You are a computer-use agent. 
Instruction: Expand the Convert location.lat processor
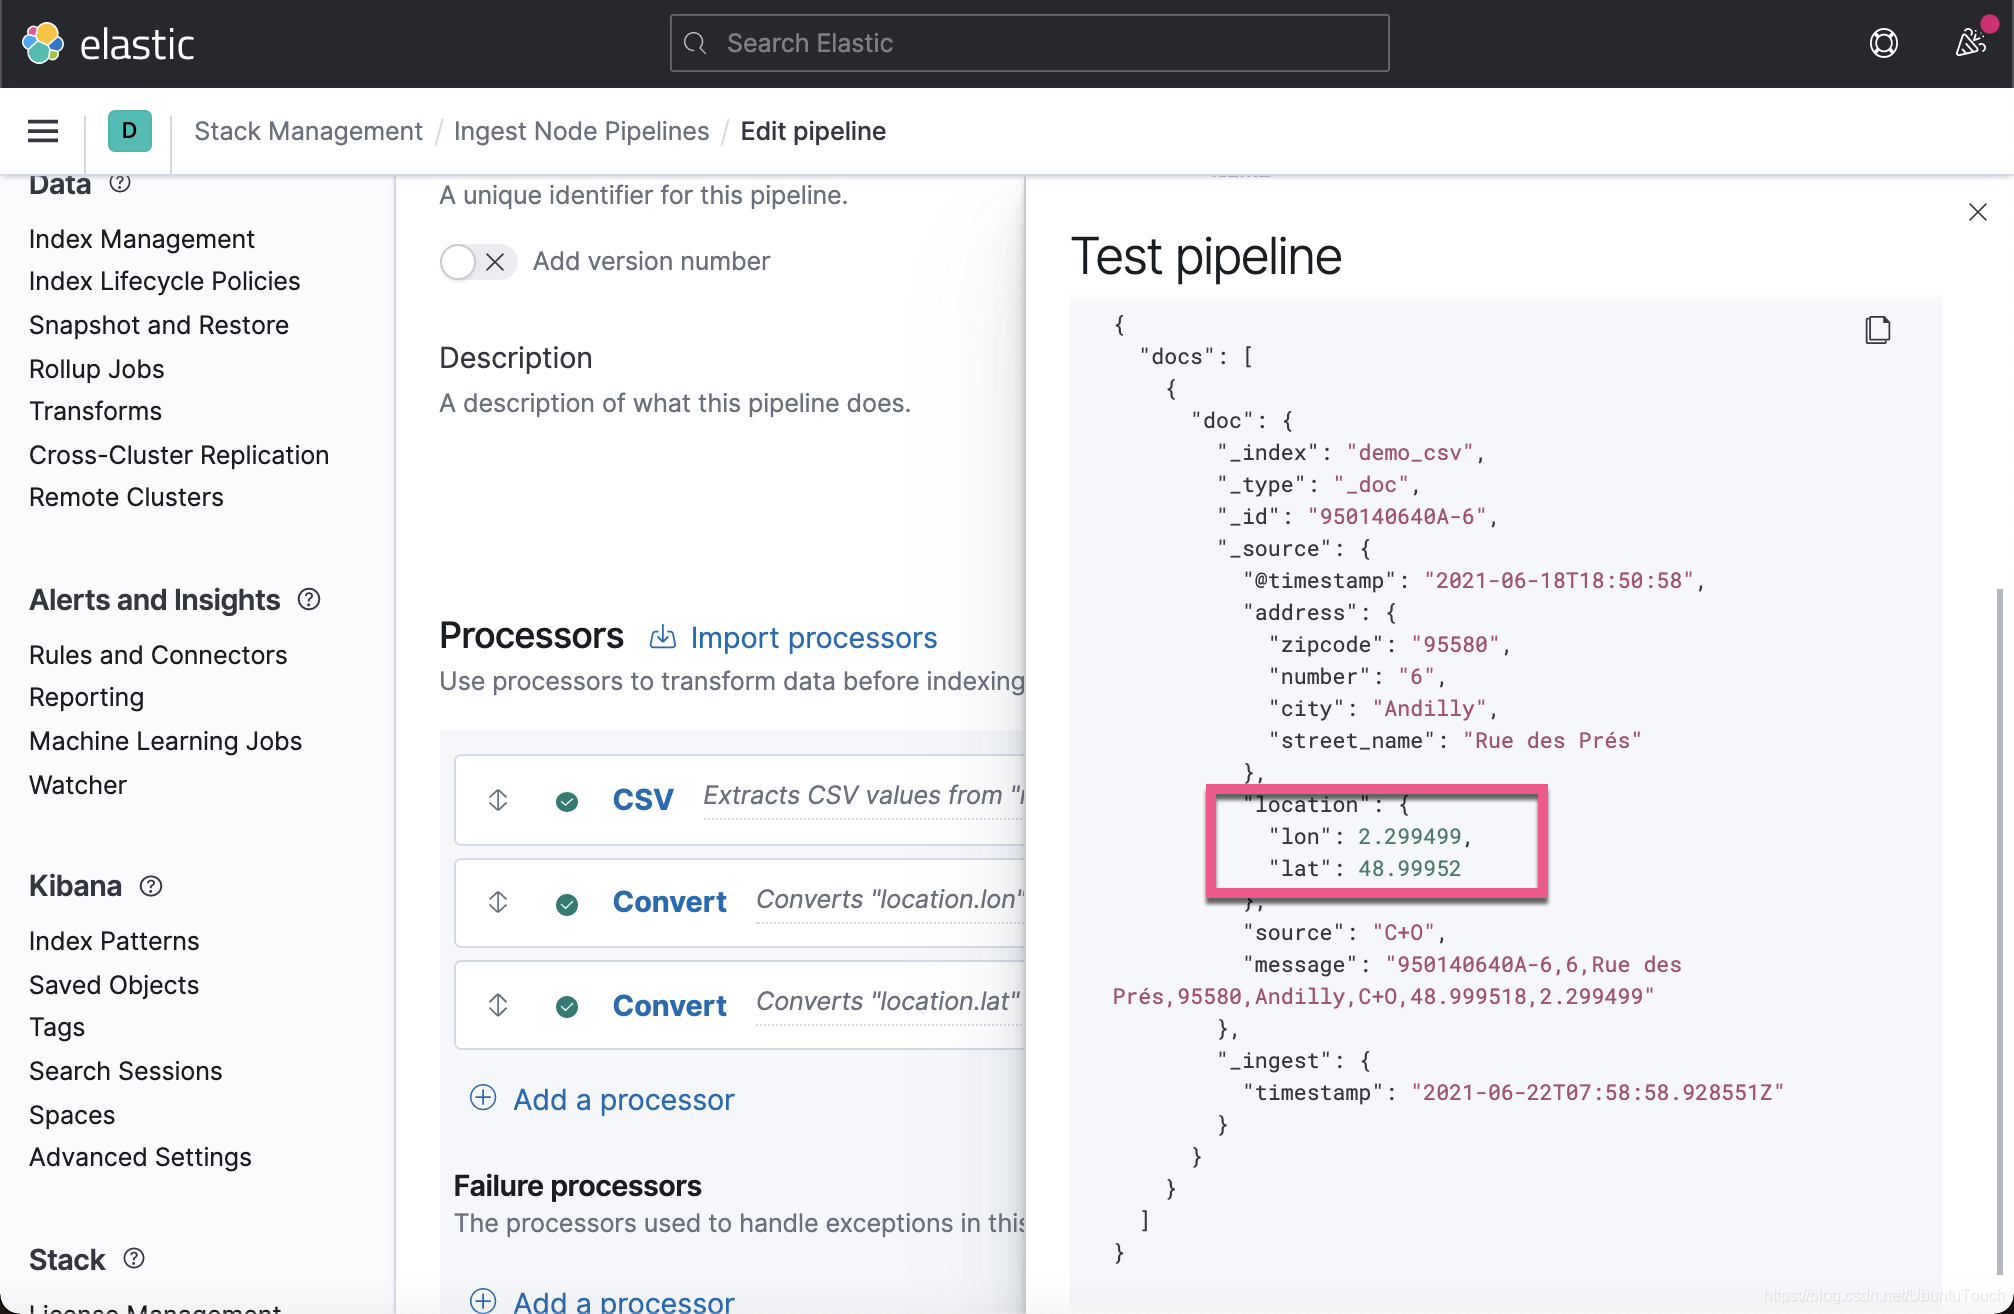tap(669, 1005)
